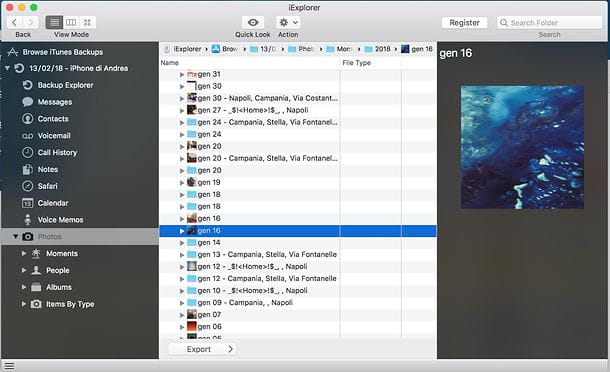
Task: Select gen 10 - _$!<Home>!$_ , Napoli
Action: click(252, 291)
